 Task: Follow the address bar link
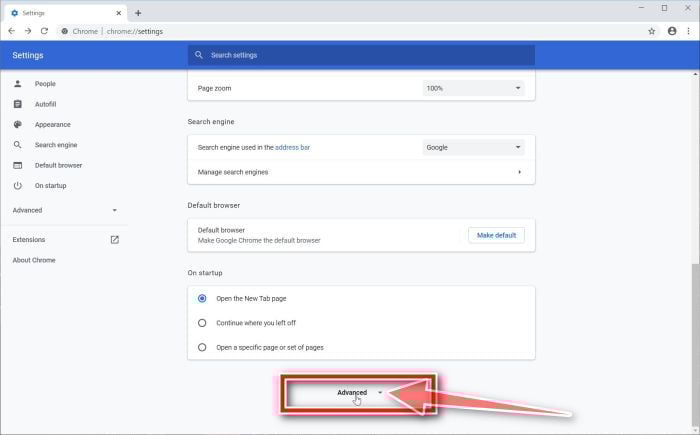click(292, 147)
